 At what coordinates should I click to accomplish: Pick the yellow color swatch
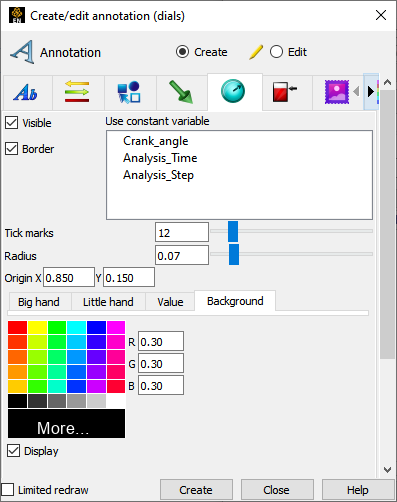(x=37, y=327)
